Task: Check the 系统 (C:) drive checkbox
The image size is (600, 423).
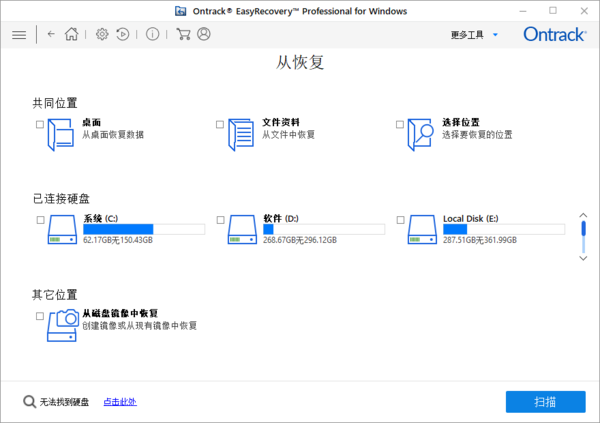Action: [40, 220]
